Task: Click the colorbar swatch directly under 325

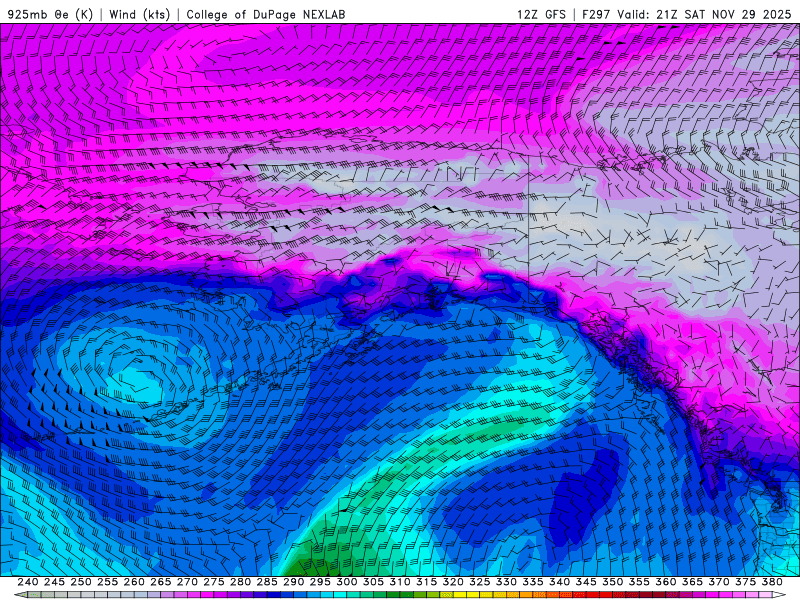Action: (x=486, y=595)
